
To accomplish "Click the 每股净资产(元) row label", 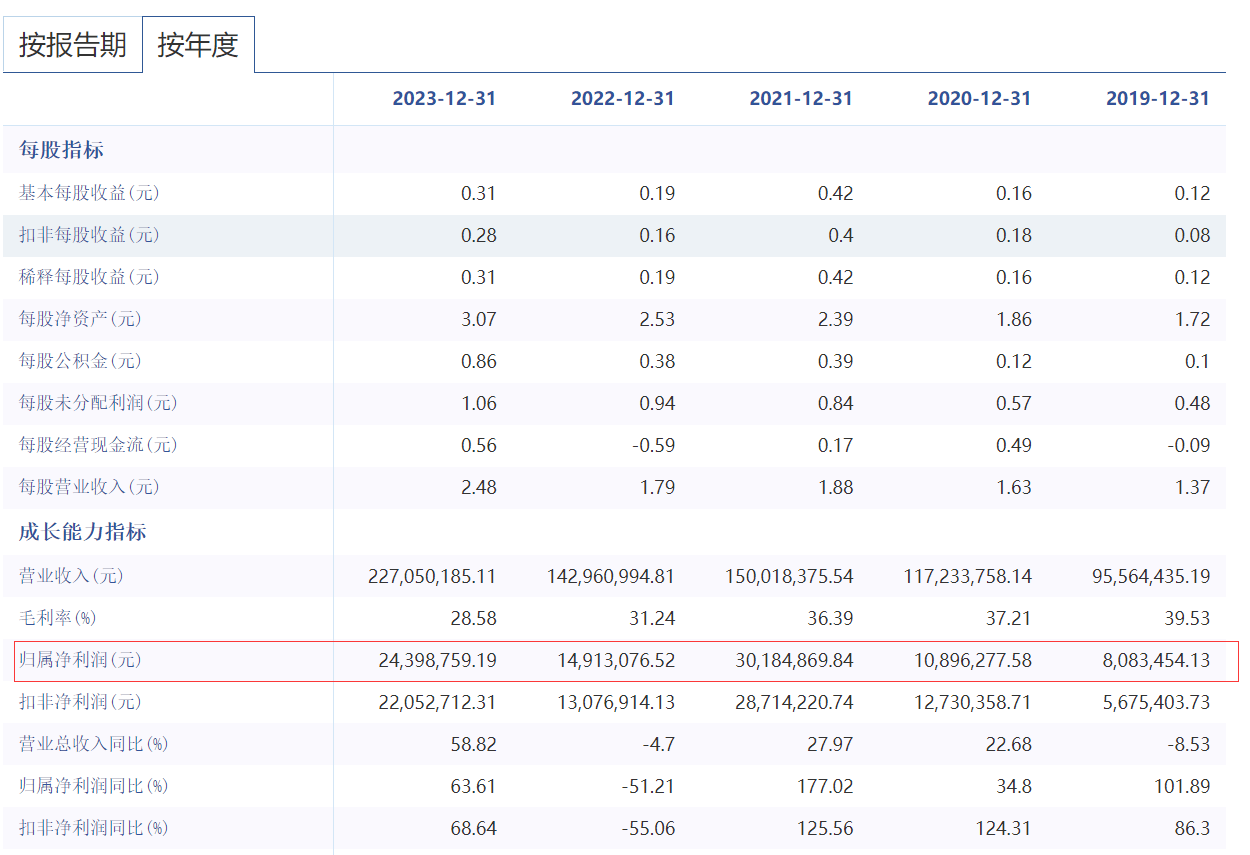I will [80, 319].
